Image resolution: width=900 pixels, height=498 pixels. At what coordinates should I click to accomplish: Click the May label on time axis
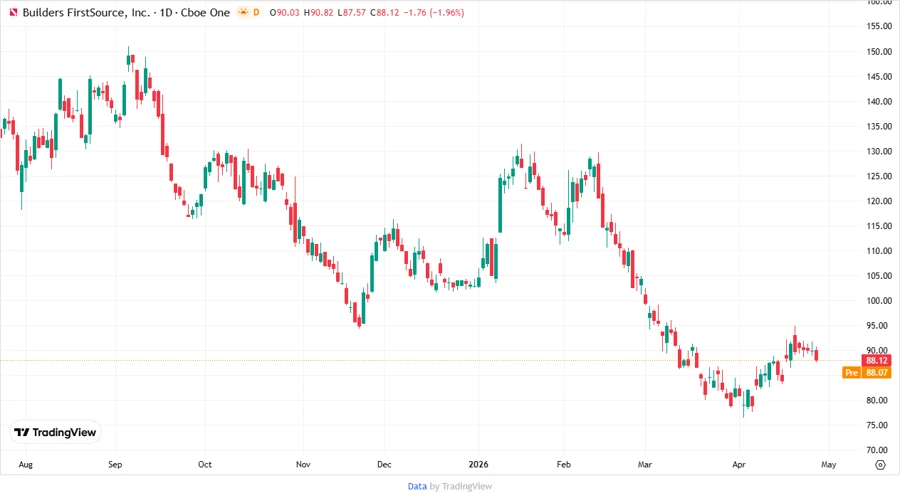pyautogui.click(x=829, y=464)
